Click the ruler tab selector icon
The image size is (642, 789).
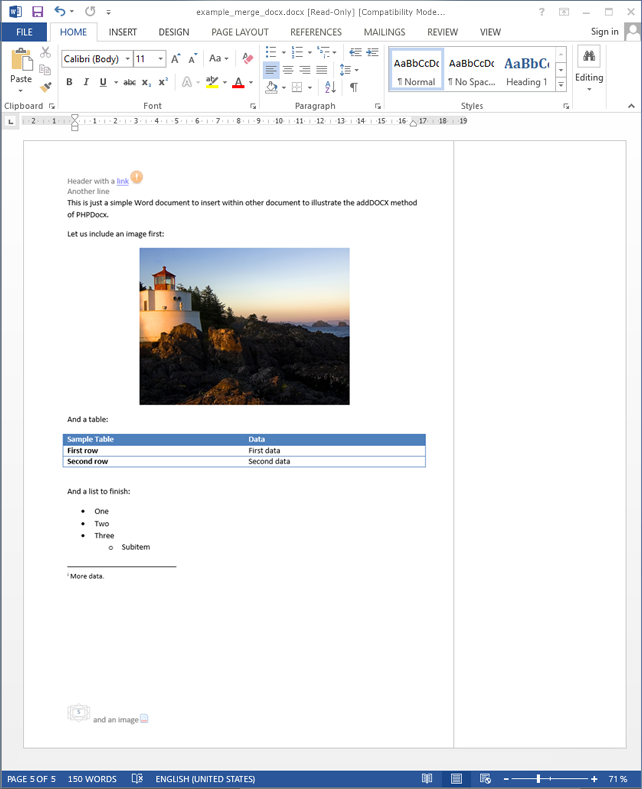pos(11,121)
